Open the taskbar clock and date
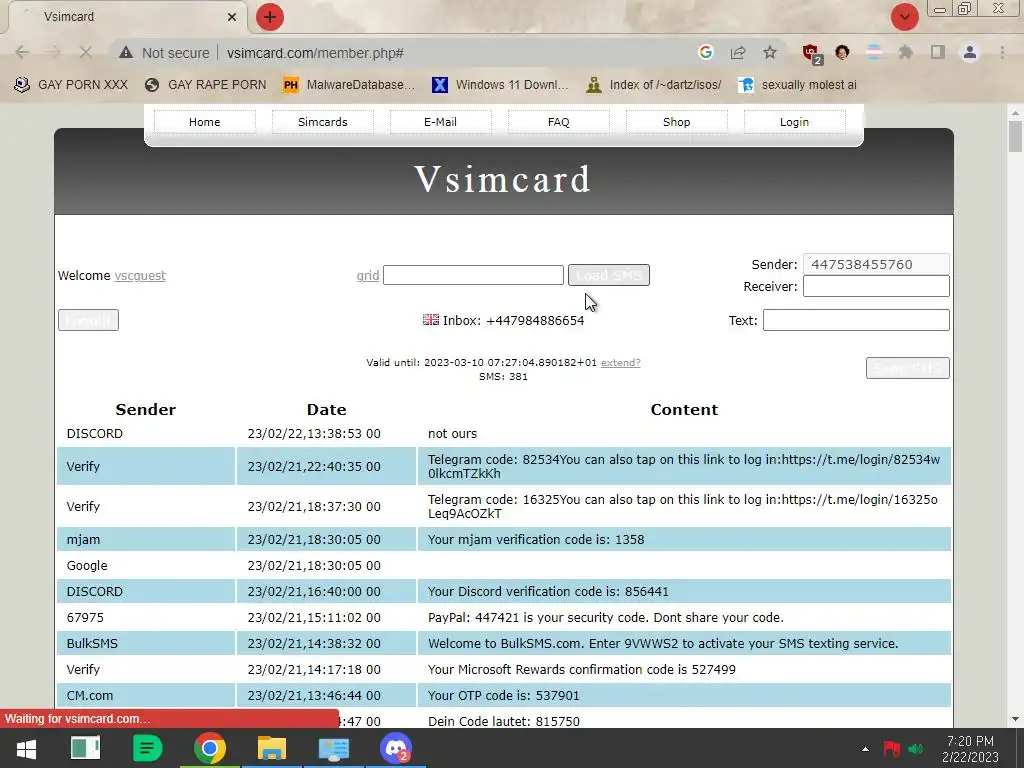This screenshot has width=1024, height=768. pyautogui.click(x=970, y=749)
